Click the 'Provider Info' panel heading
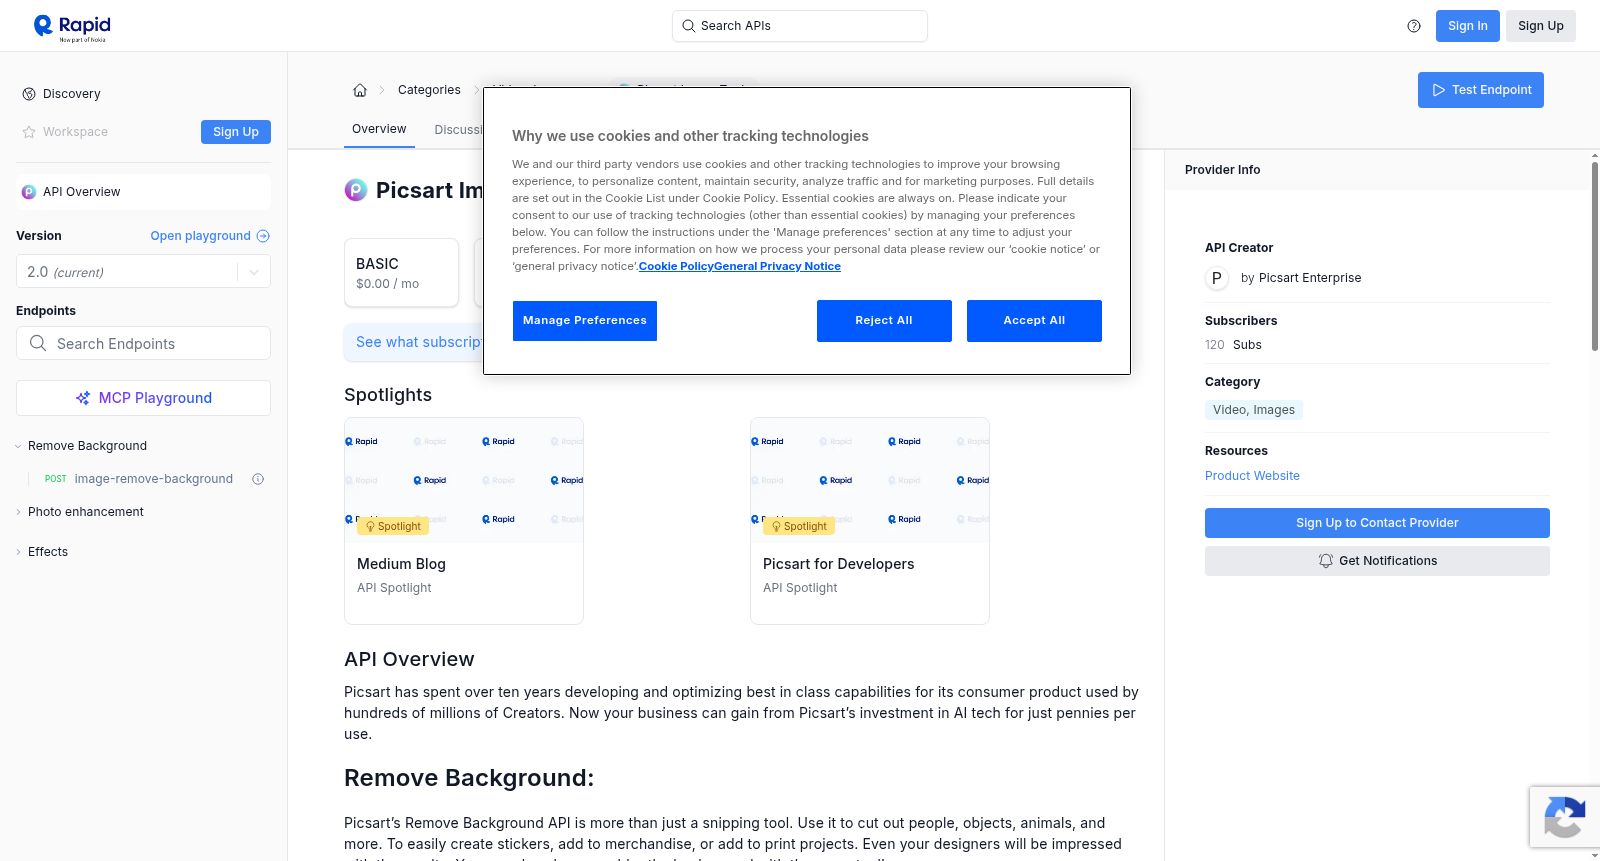This screenshot has width=1600, height=861. coord(1222,170)
